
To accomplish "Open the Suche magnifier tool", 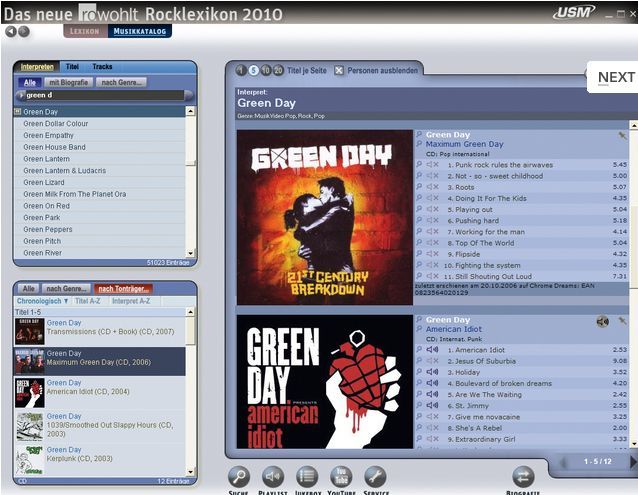I will (x=239, y=476).
